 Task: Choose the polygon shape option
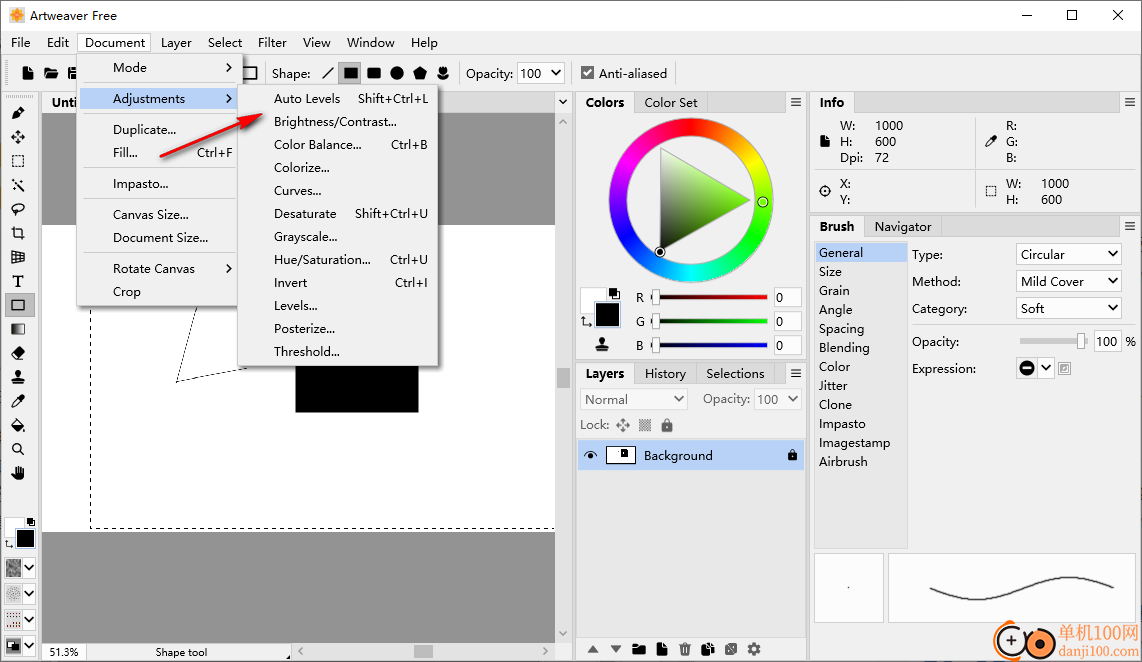tap(420, 73)
